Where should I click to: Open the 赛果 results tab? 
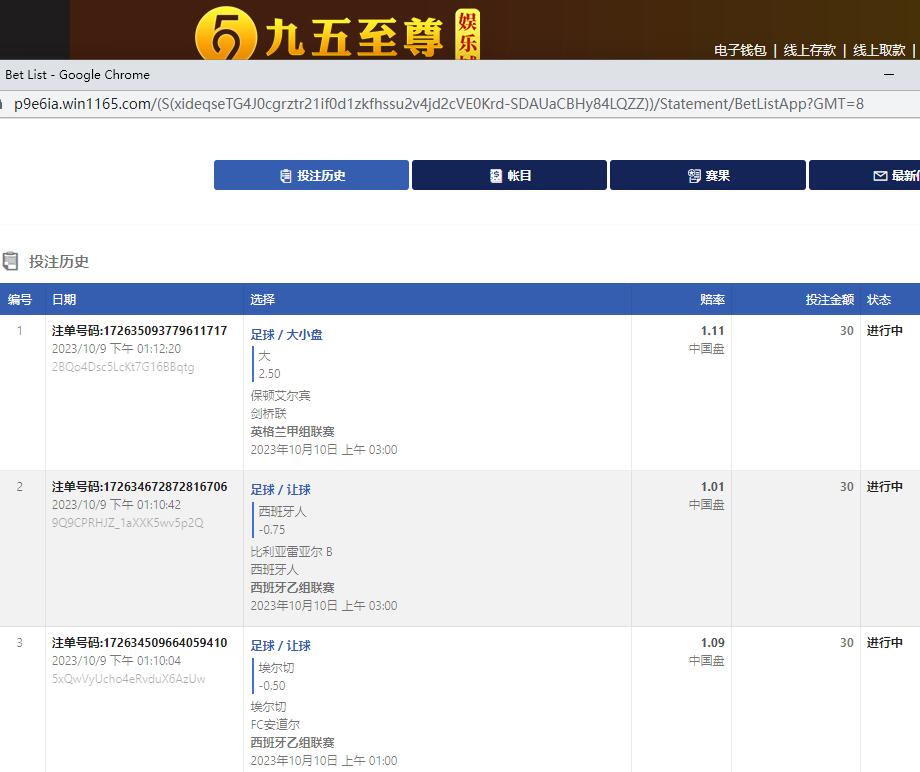(x=708, y=175)
